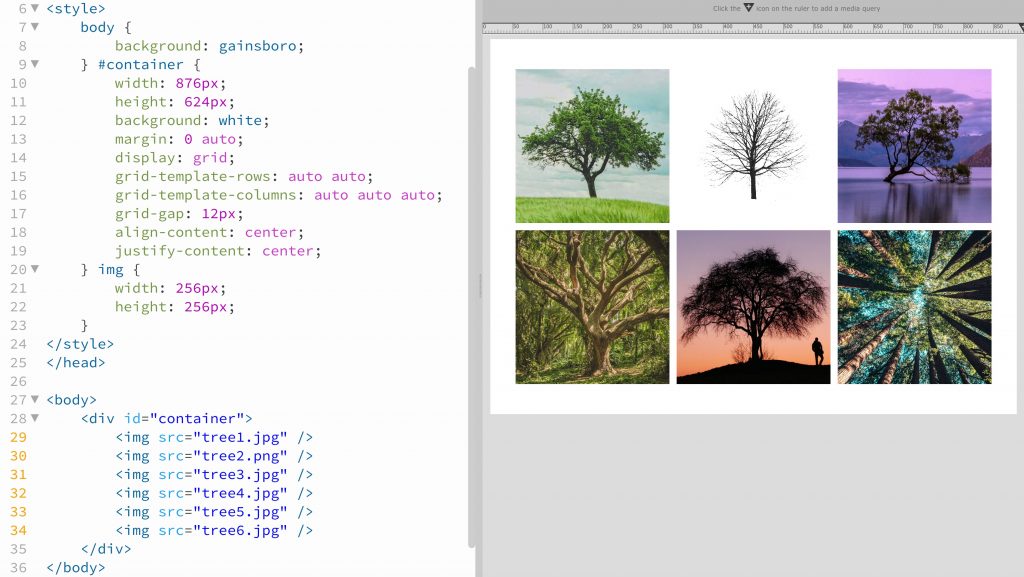Click the "tree6.jpg" source string
The image size is (1024, 577).
(240, 531)
